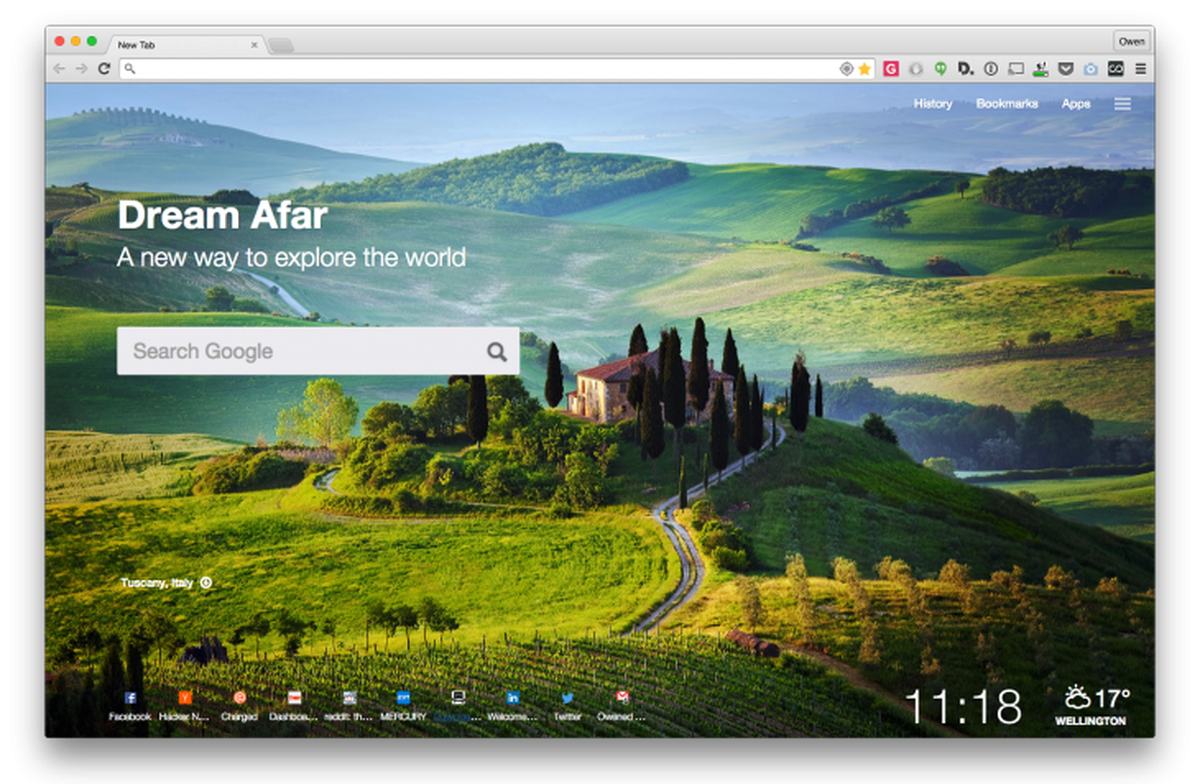Open the Chrome hamburger menu
Screen dimensions: 1200x784
coord(1141,69)
